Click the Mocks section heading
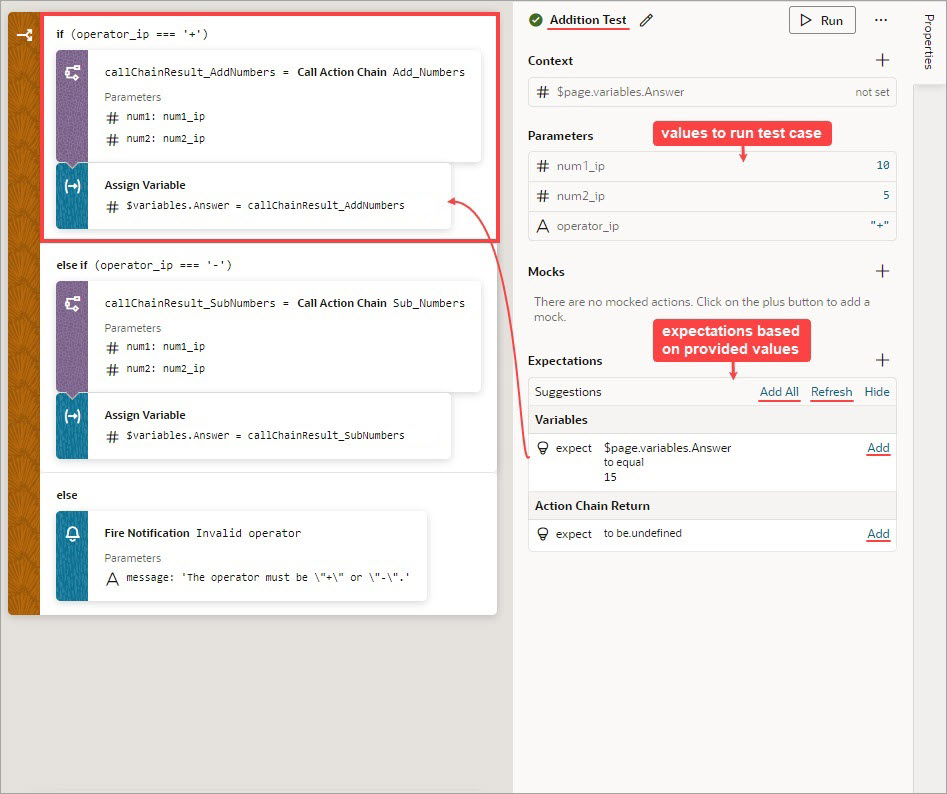This screenshot has width=947, height=794. (546, 272)
